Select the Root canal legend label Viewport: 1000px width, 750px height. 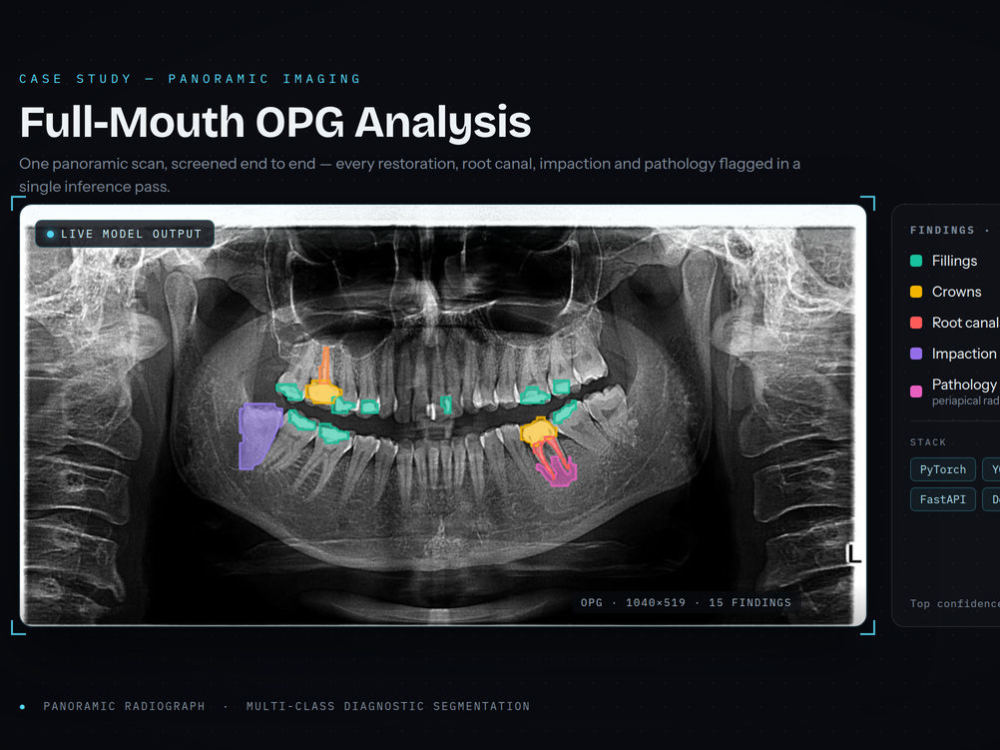966,323
